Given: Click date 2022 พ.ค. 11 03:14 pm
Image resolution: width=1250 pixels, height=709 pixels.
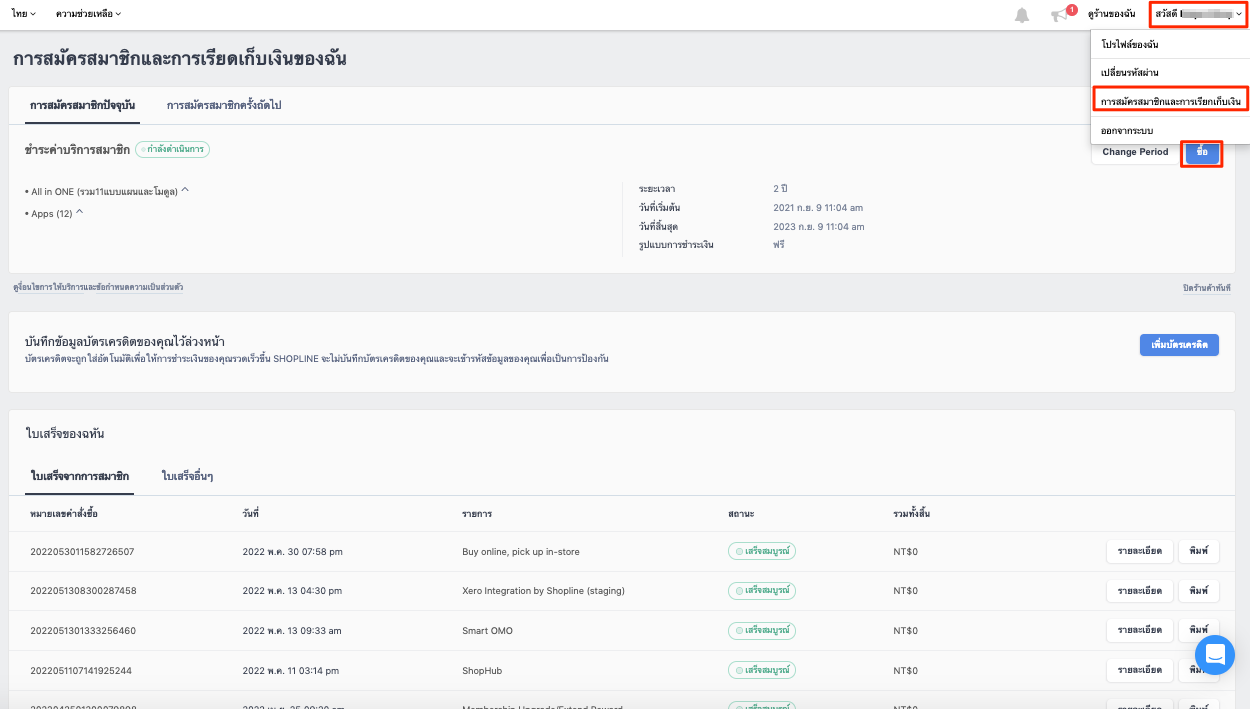Looking at the screenshot, I should tap(291, 670).
